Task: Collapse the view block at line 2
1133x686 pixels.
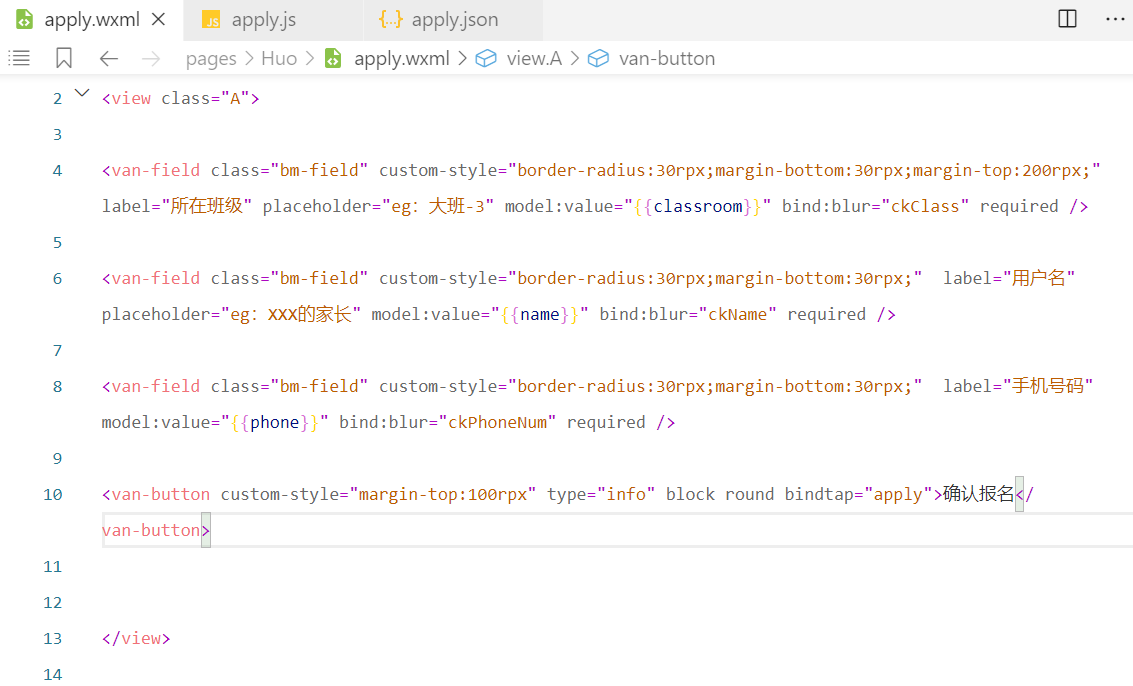Action: point(82,94)
